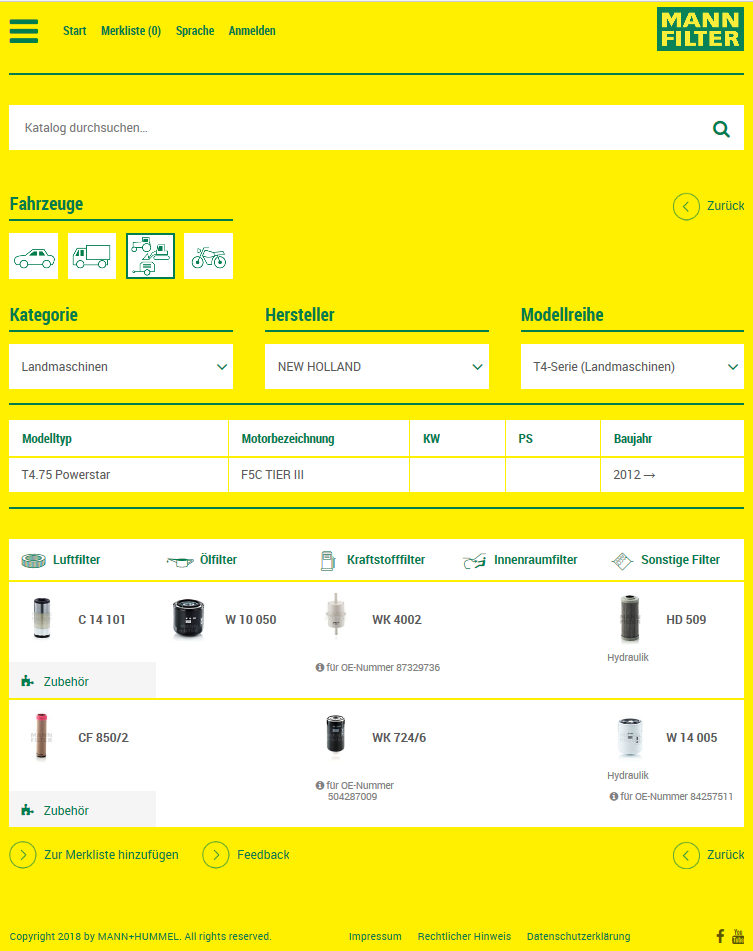Select the truck and bus vehicle icon

click(92, 257)
